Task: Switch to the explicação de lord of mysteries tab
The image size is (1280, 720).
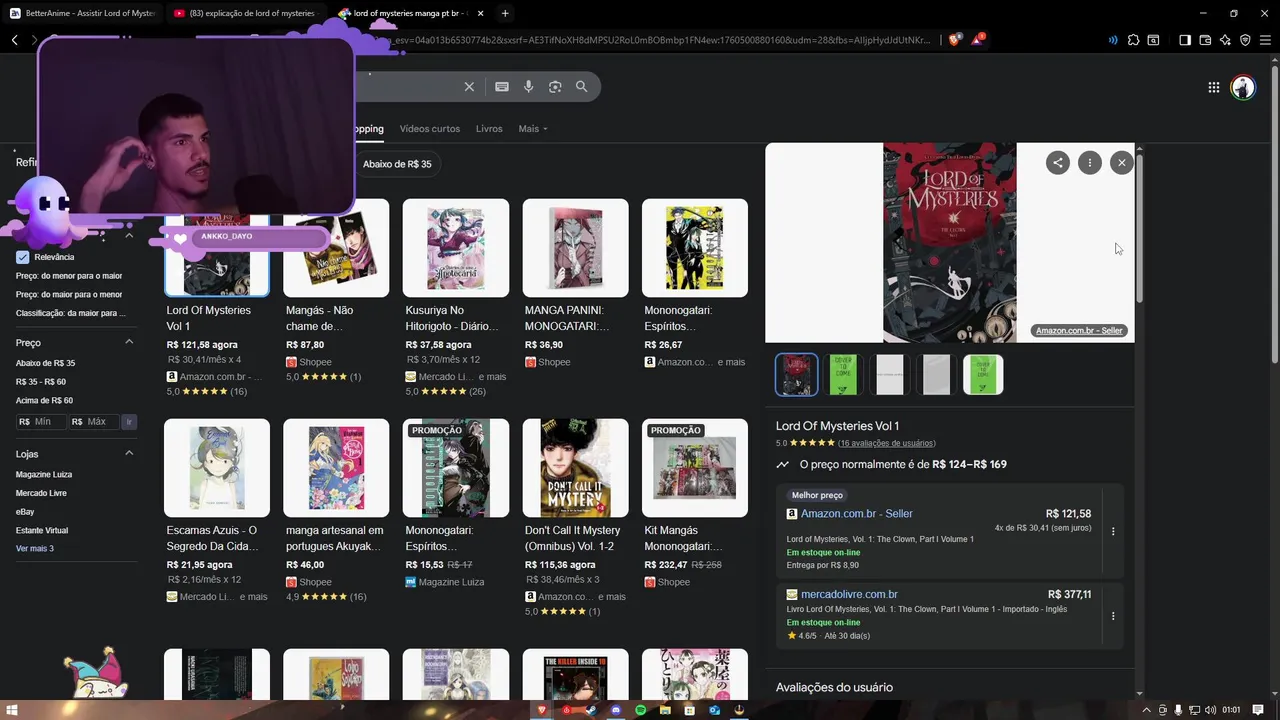Action: (x=246, y=13)
